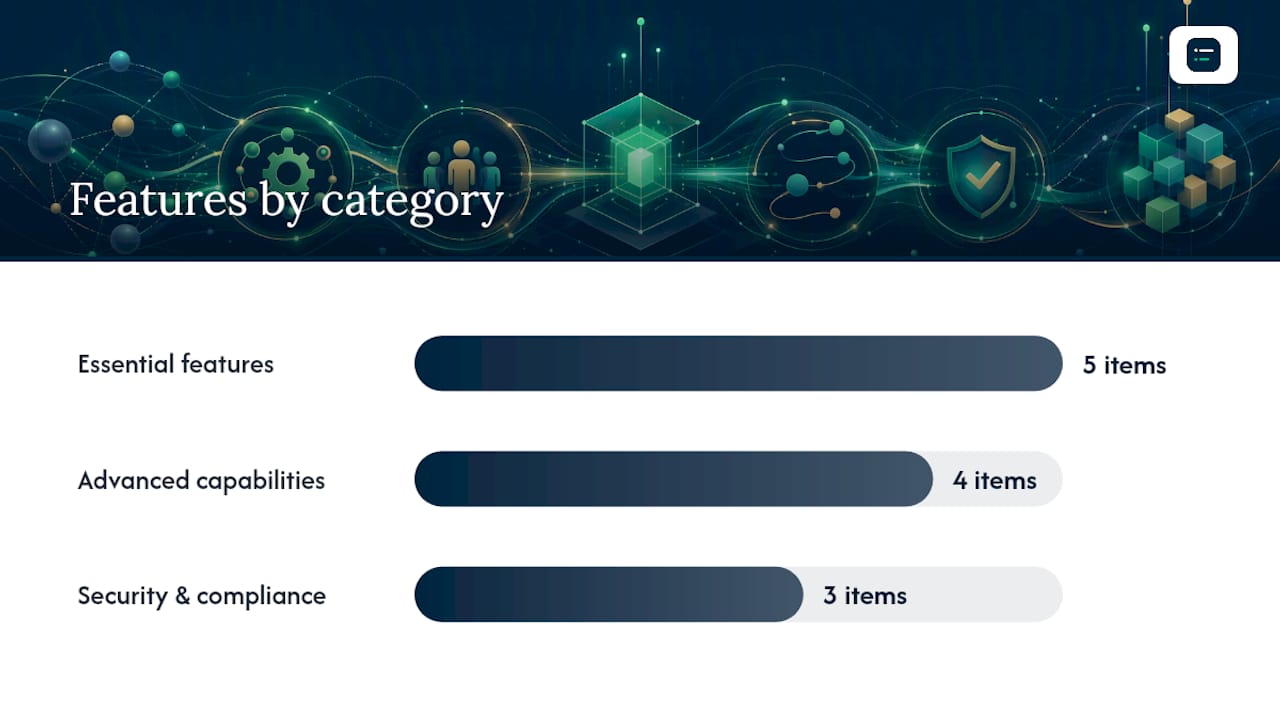Click the 4 items count text
Image resolution: width=1280 pixels, height=720 pixels.
995,481
